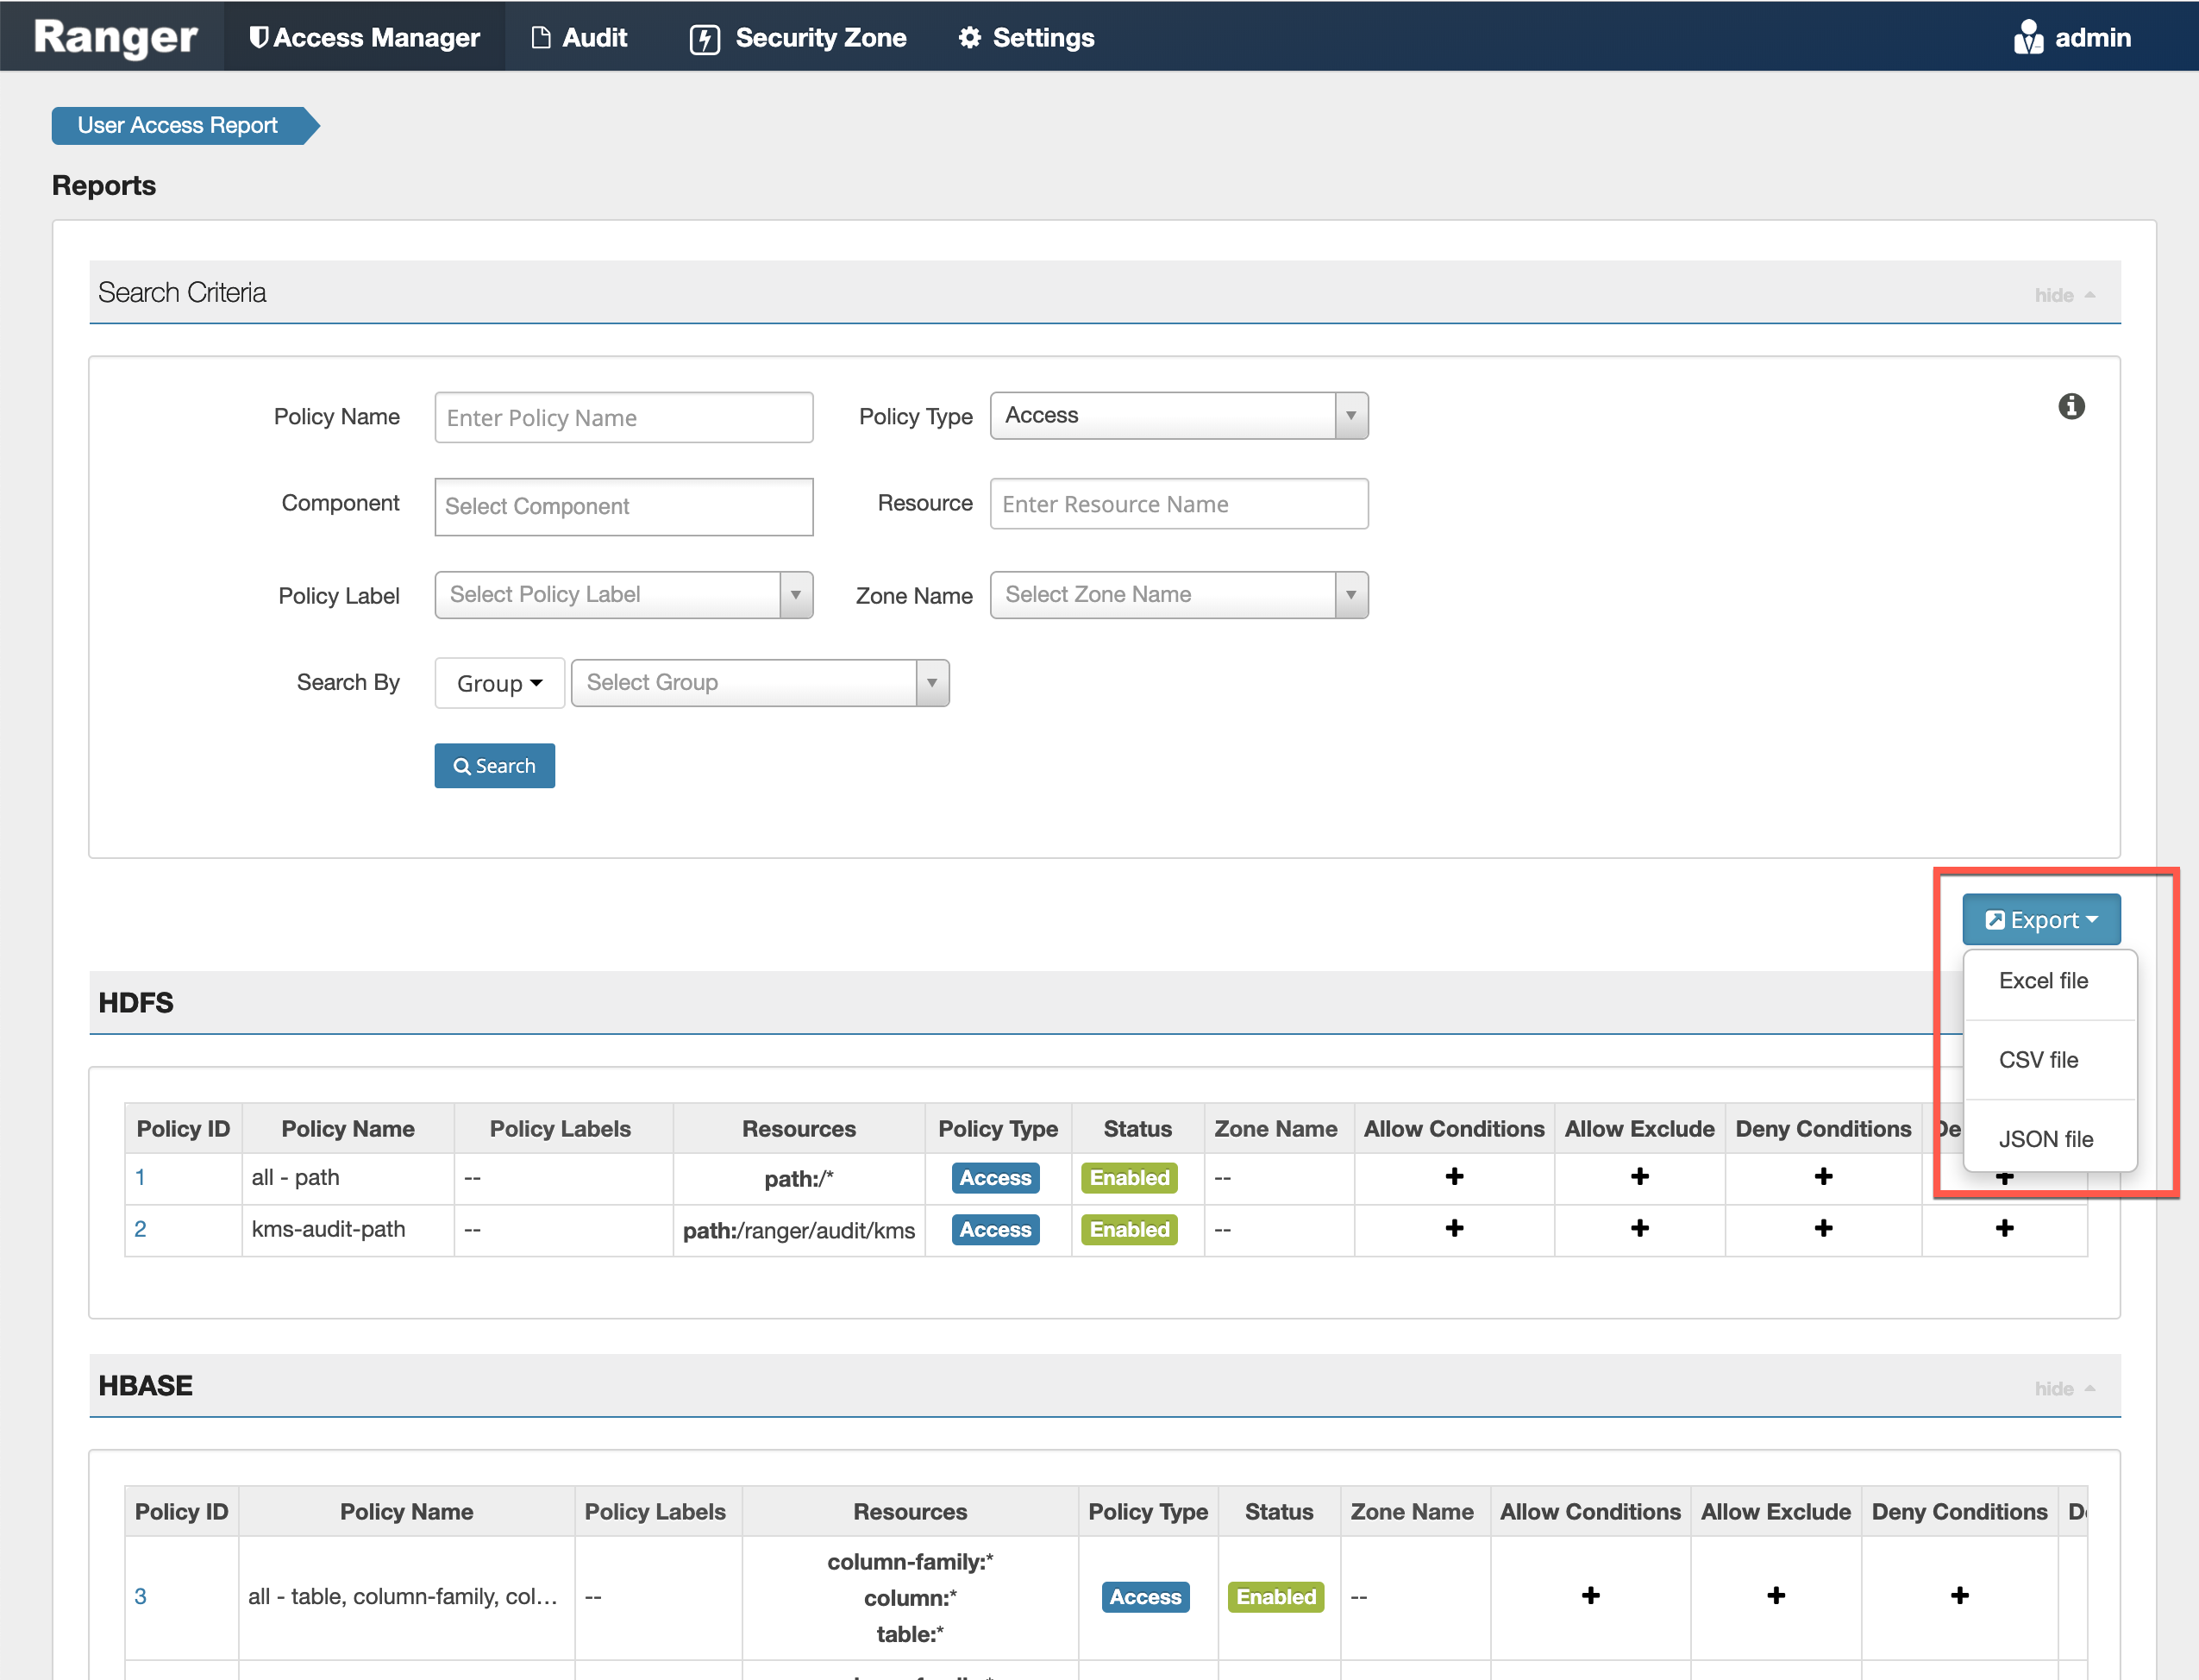Click the Enter Policy Name field
Viewport: 2199px width, 1680px height.
(x=623, y=418)
